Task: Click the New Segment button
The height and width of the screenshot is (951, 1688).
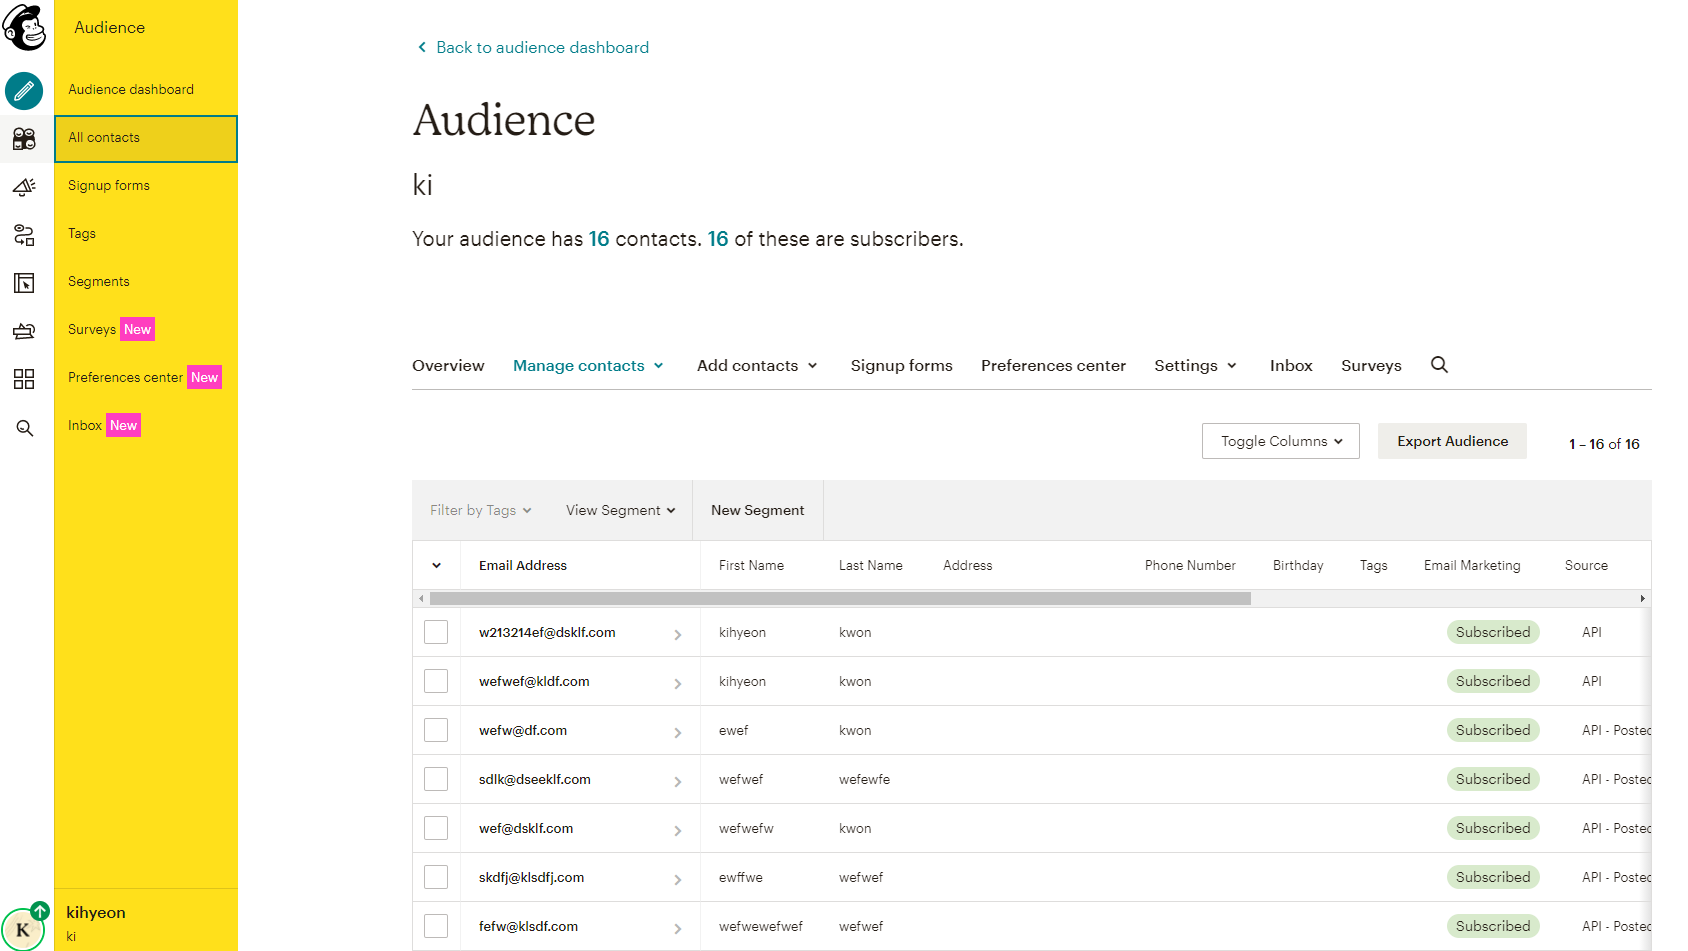Action: click(757, 510)
